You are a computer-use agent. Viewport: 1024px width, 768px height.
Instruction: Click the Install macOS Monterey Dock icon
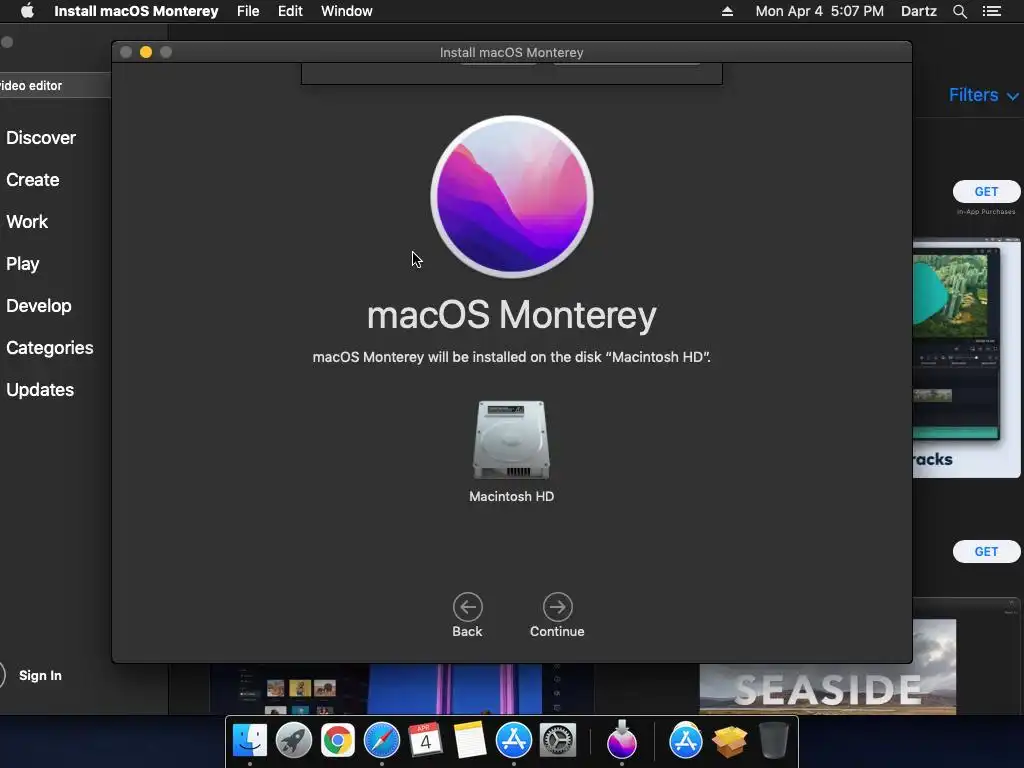pyautogui.click(x=622, y=739)
